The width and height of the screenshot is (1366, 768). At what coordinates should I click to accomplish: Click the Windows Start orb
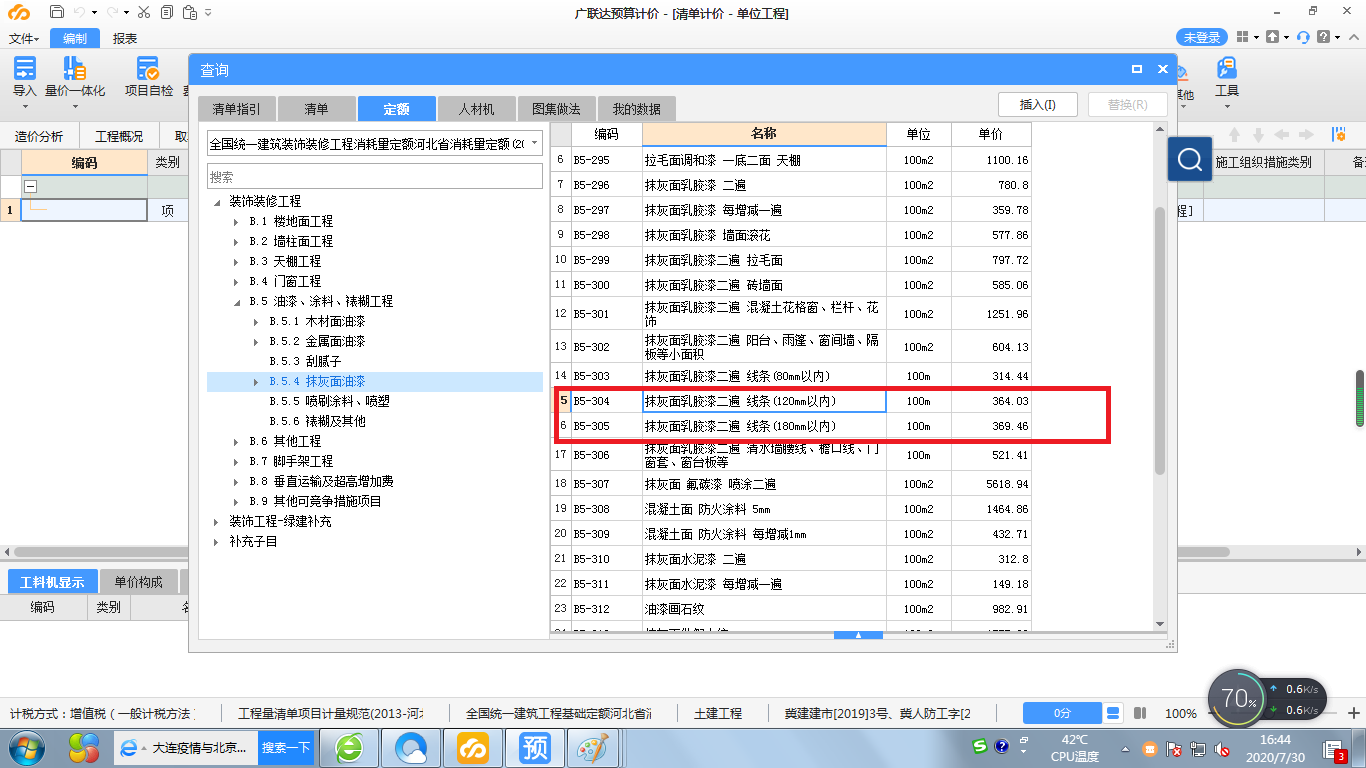(26, 748)
